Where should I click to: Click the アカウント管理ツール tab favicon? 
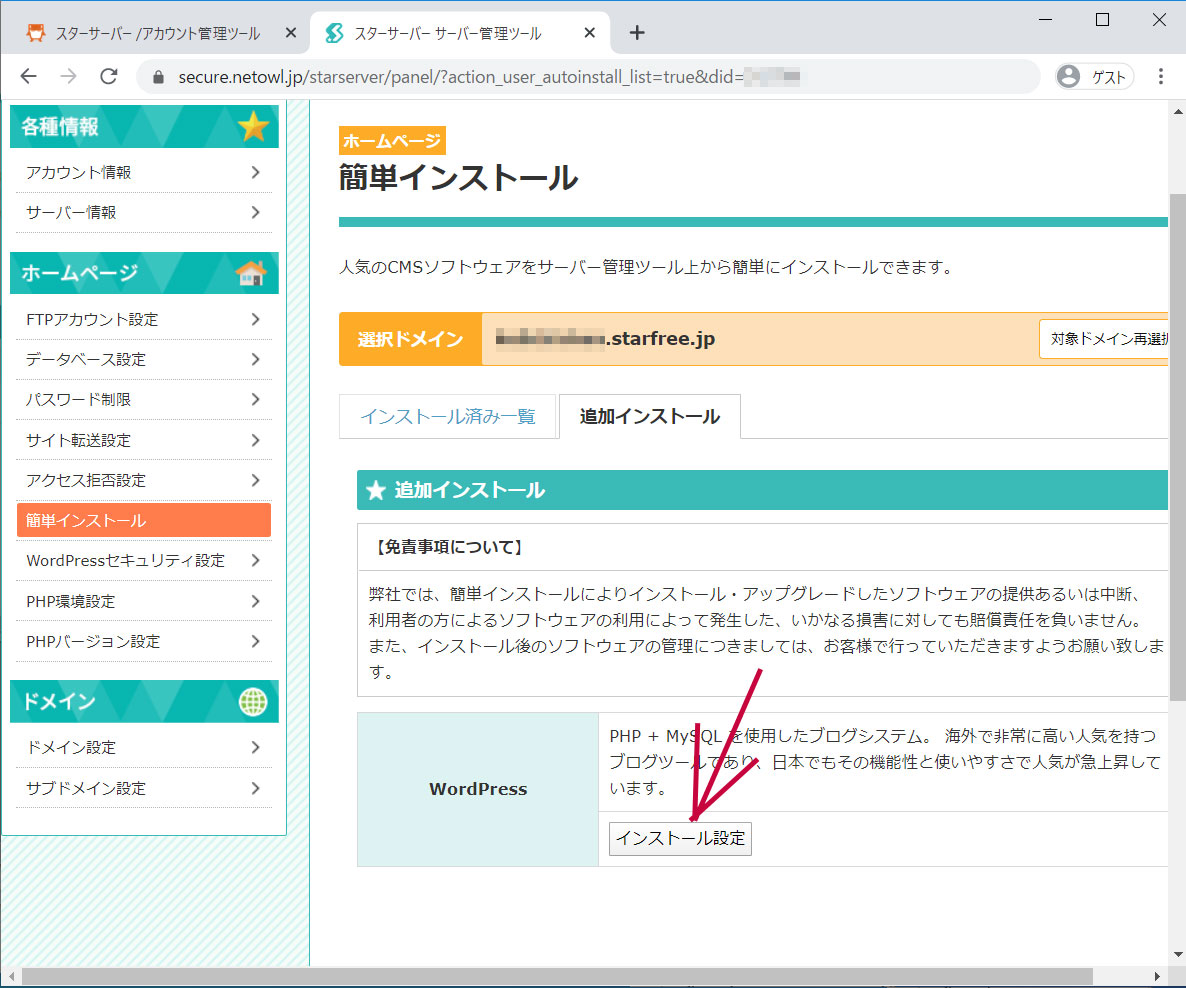[x=36, y=33]
